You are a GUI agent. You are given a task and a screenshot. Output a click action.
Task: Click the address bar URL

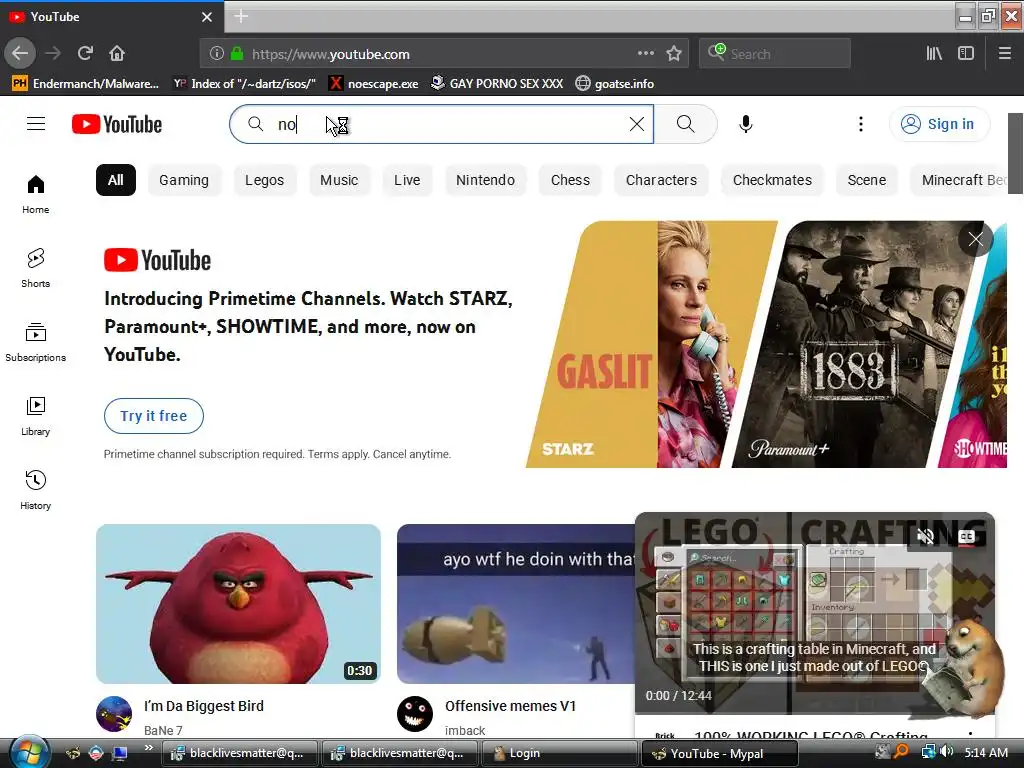(330, 54)
